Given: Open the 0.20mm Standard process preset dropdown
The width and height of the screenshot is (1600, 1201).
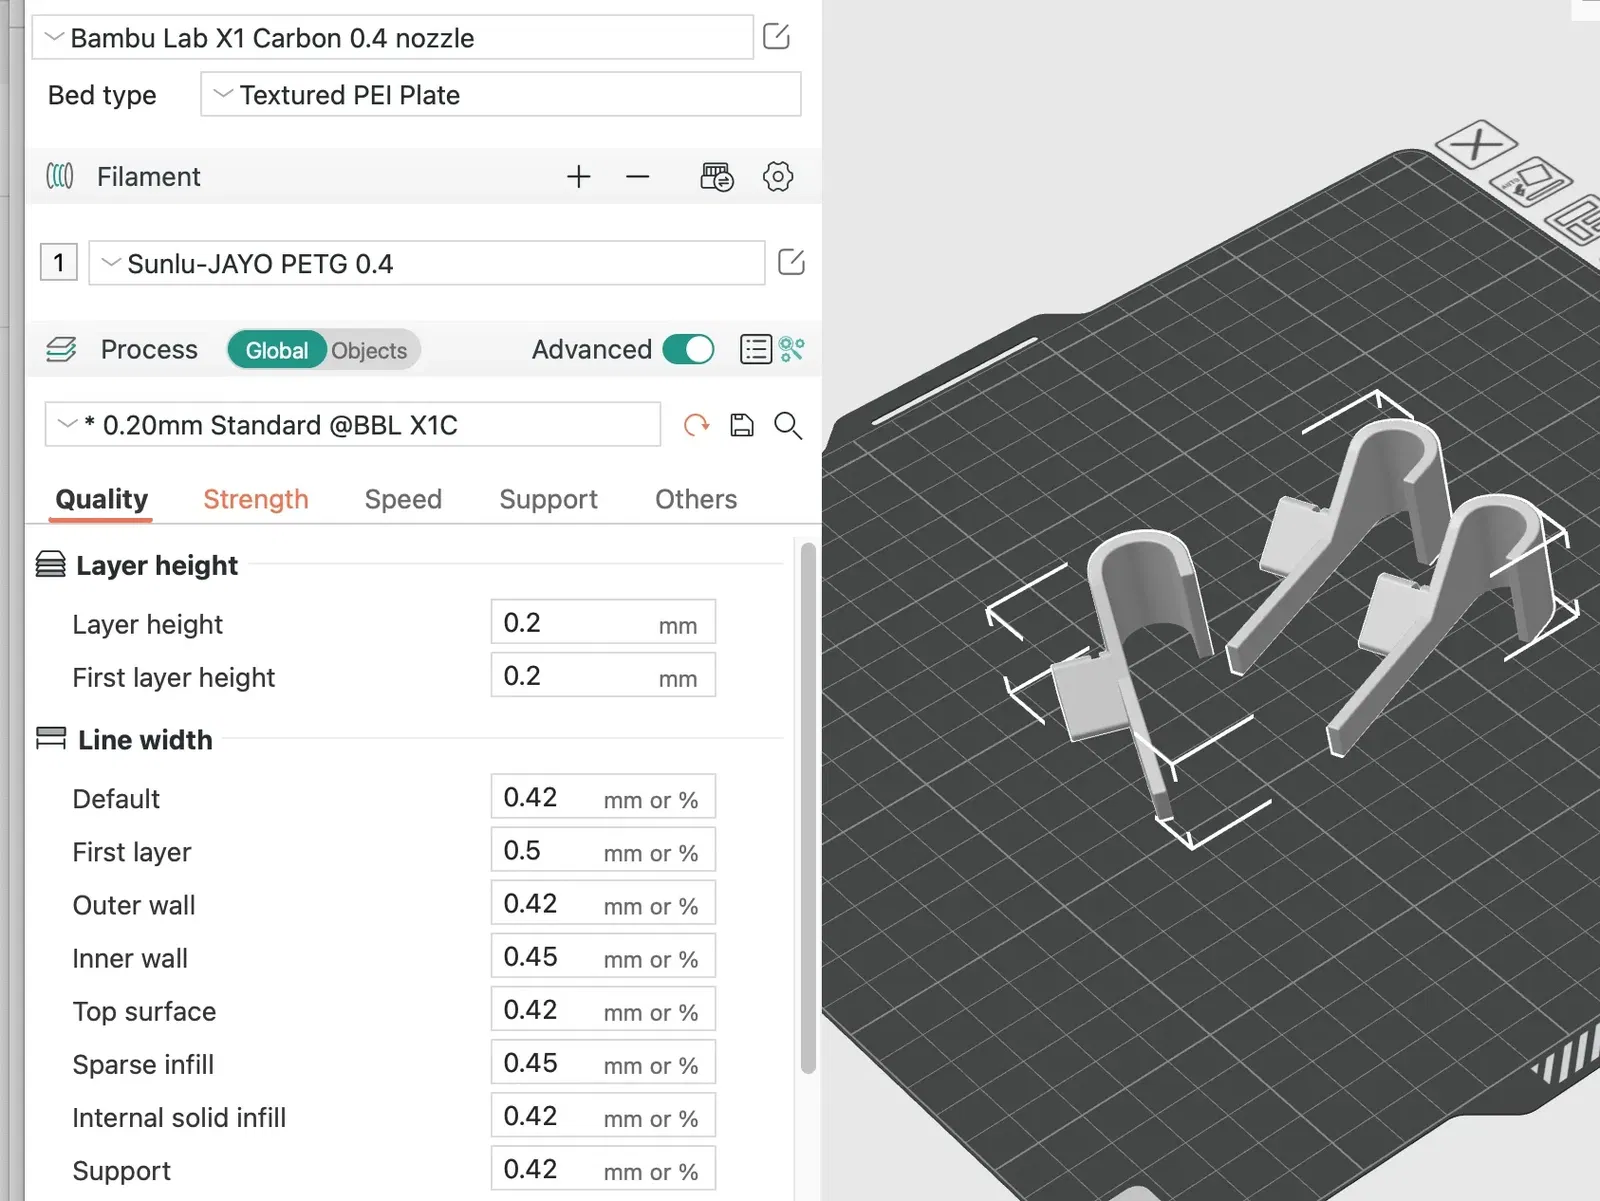Looking at the screenshot, I should [x=353, y=425].
